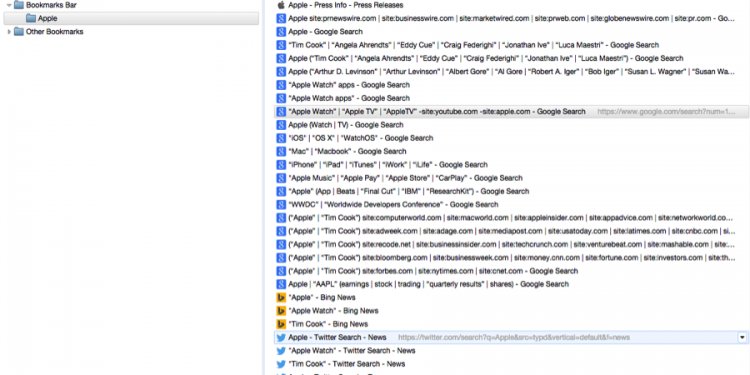Collapse the Bookmarks Bar tree folder
Screen dimensions: 750x375
pos(9,5)
